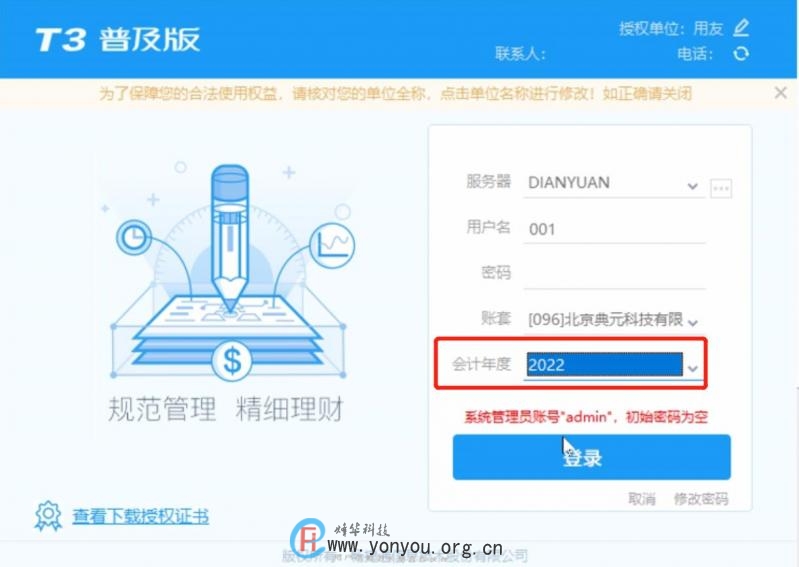Click the clock icon in illustration
This screenshot has height=567, width=799.
coord(134,237)
